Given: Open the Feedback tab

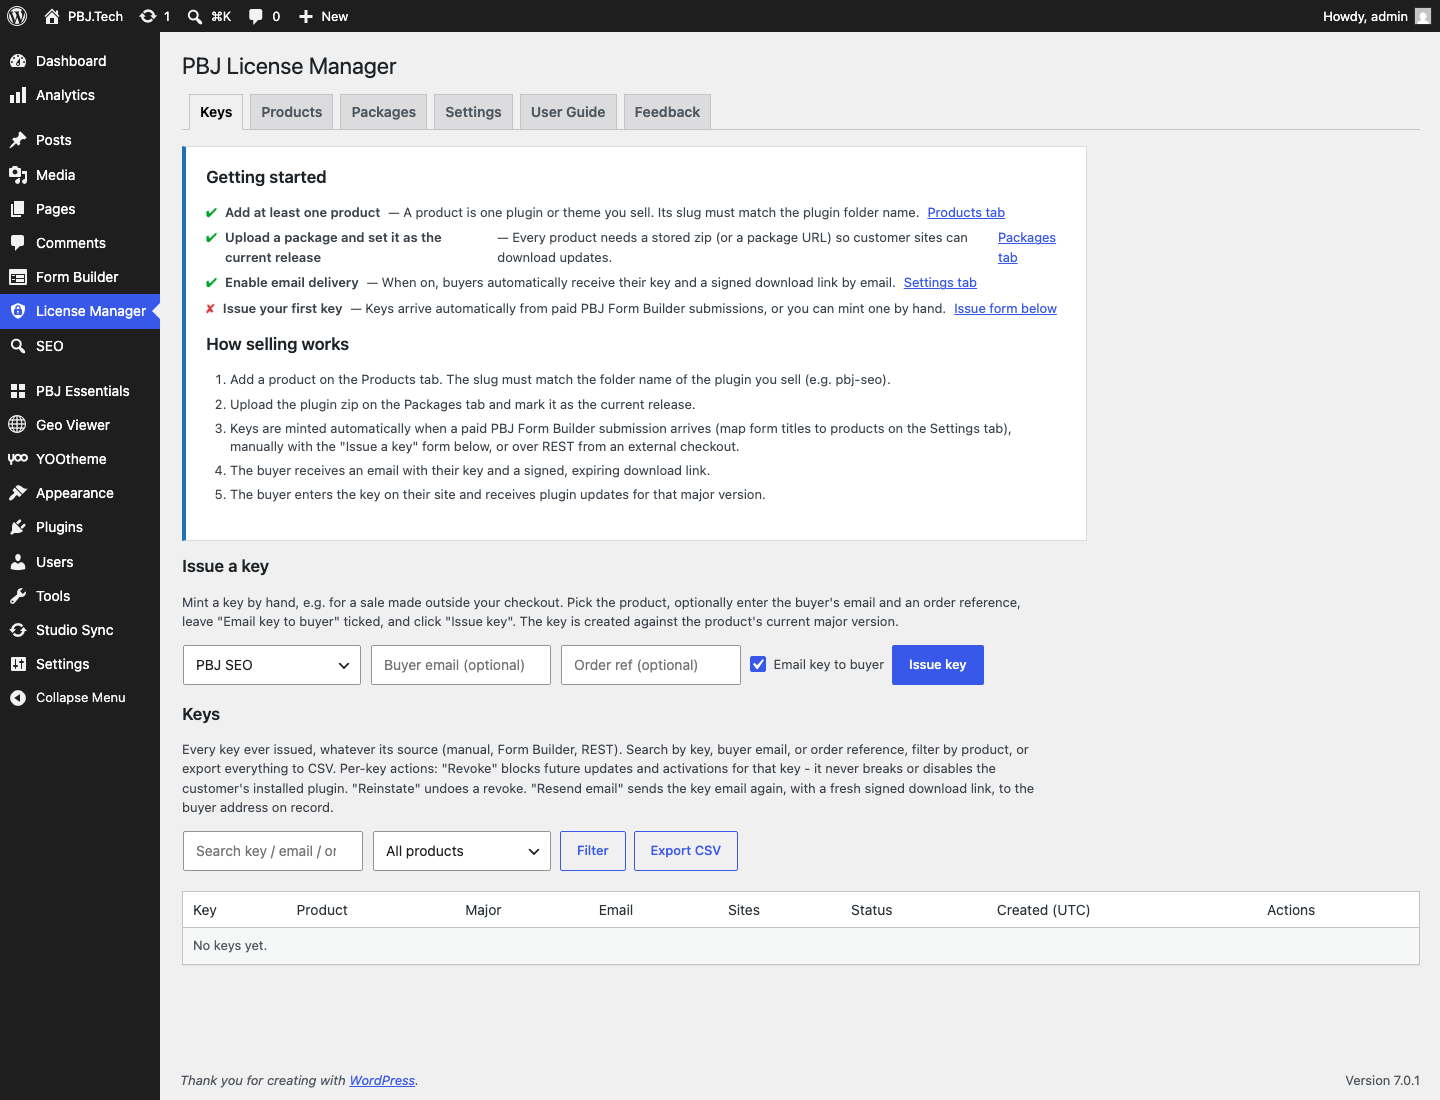Looking at the screenshot, I should click(667, 112).
